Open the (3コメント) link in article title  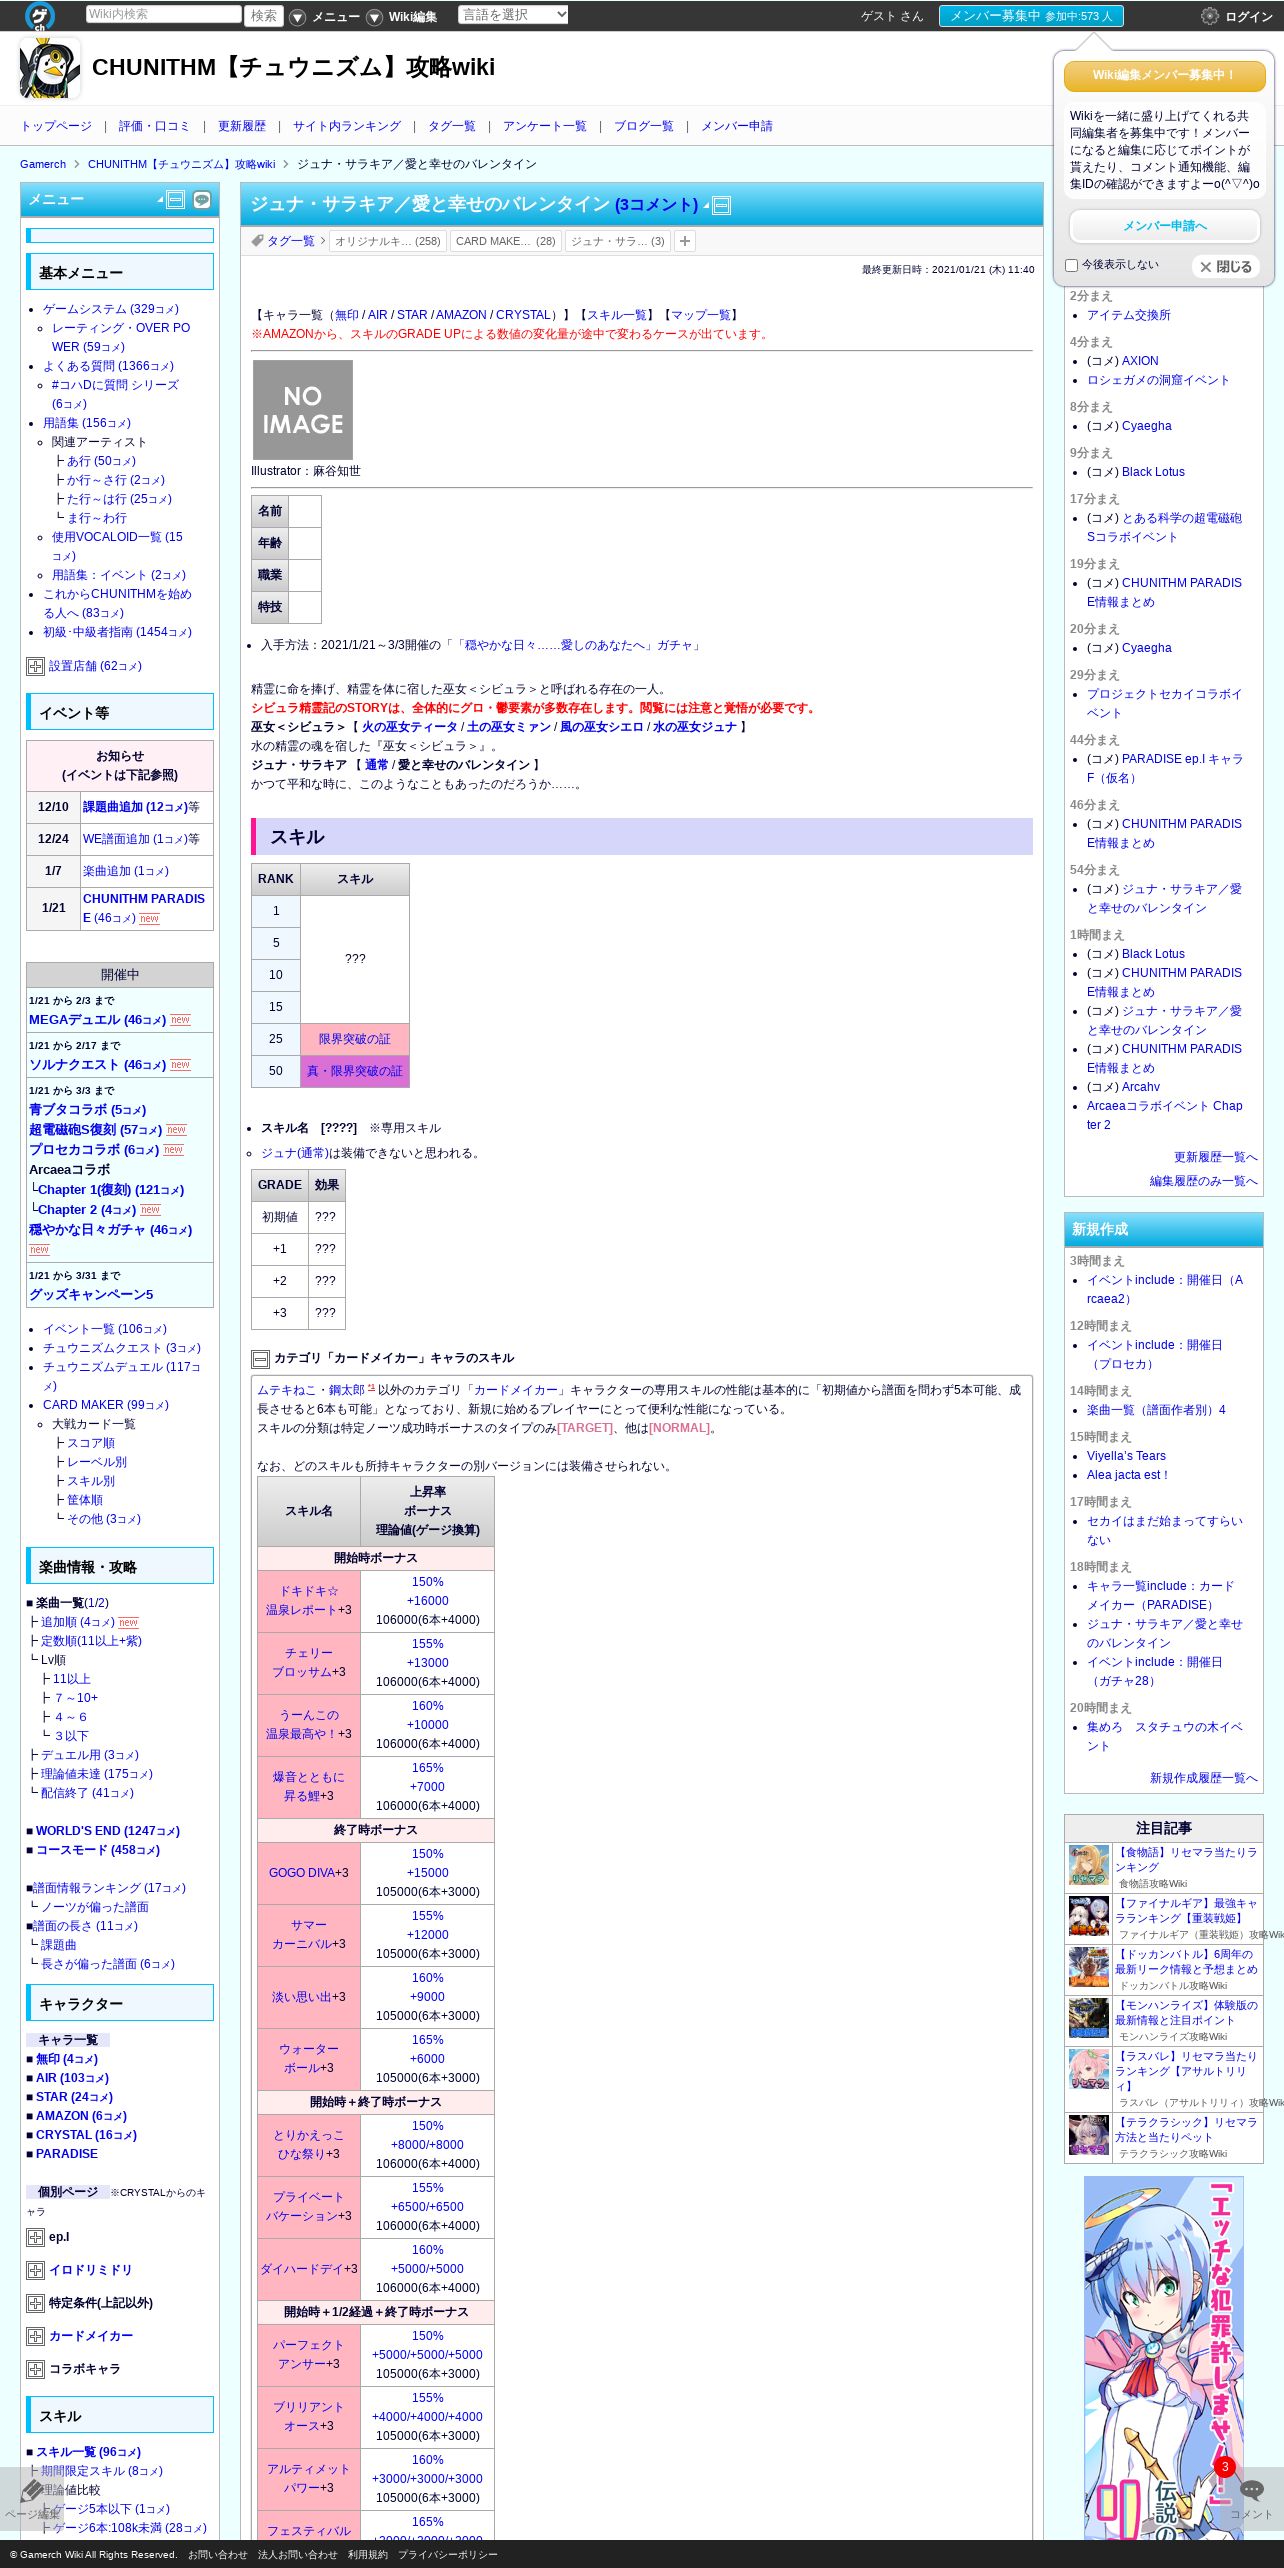click(657, 205)
